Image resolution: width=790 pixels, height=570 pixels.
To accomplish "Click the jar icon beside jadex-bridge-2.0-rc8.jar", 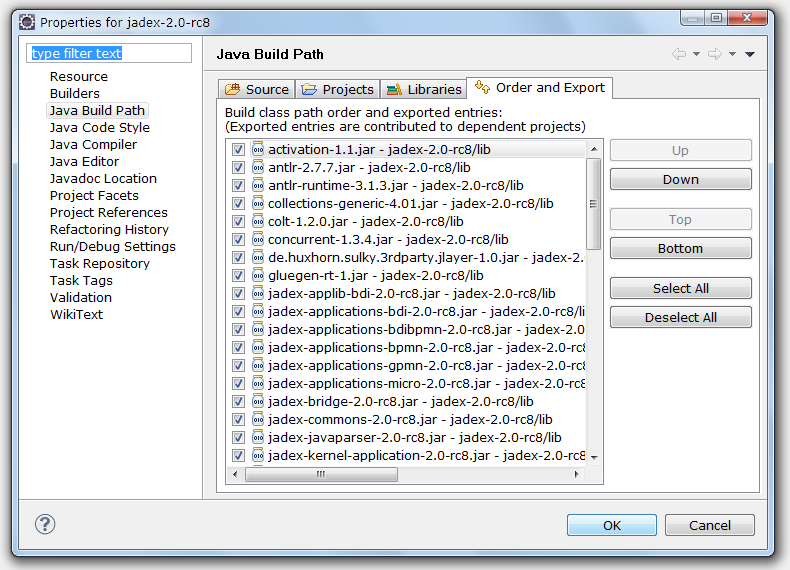I will point(257,402).
